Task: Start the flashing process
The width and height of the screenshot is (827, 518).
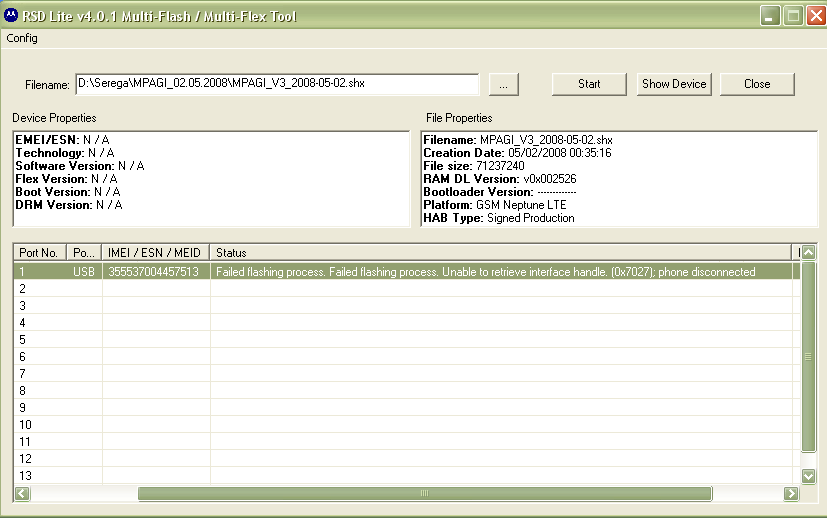Action: point(589,84)
